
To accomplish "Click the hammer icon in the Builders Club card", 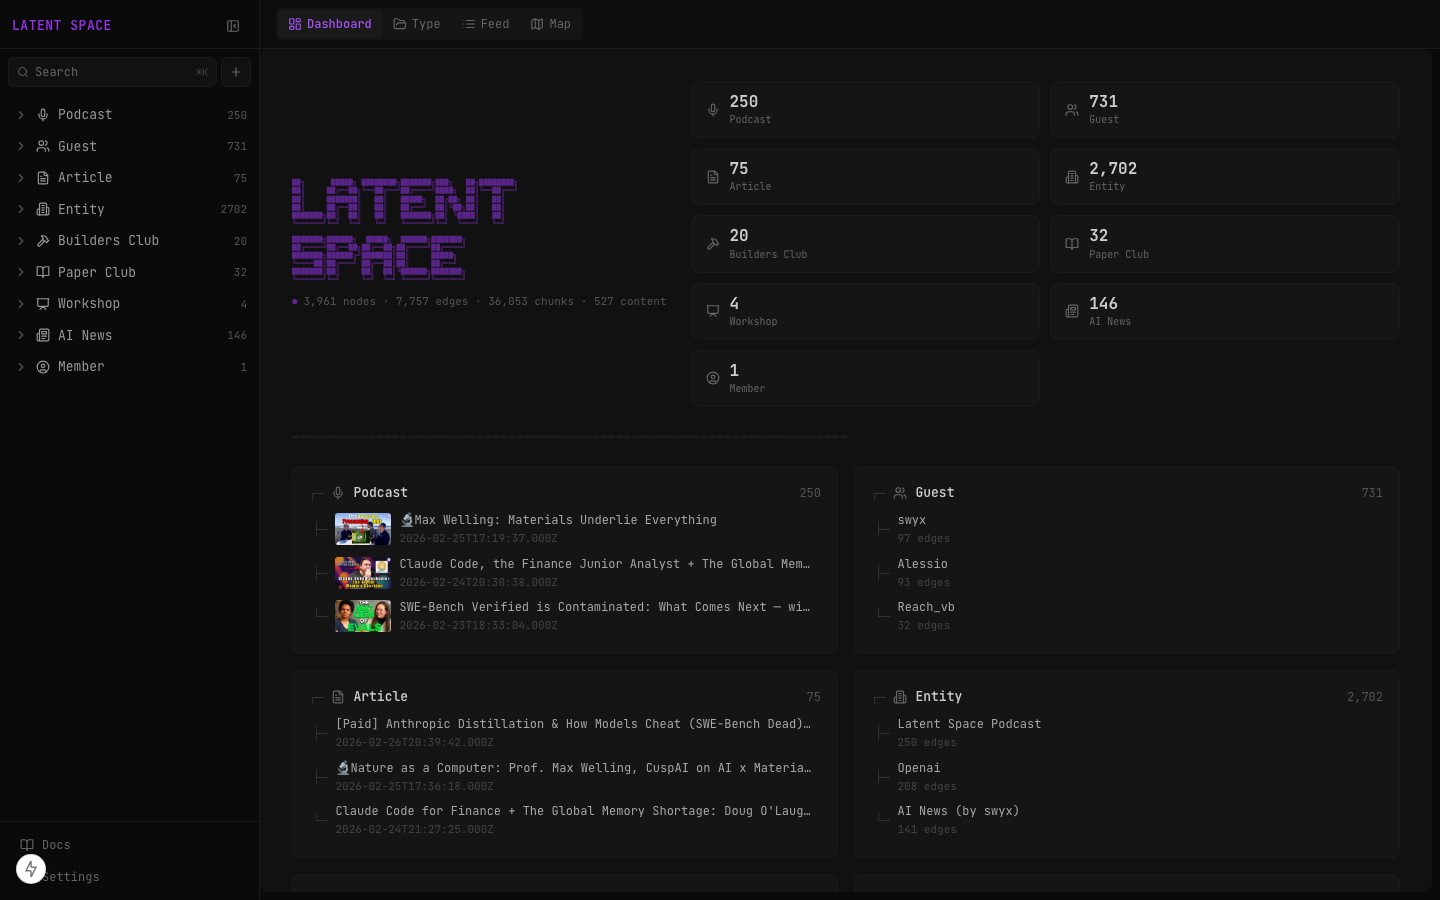I will [713, 244].
